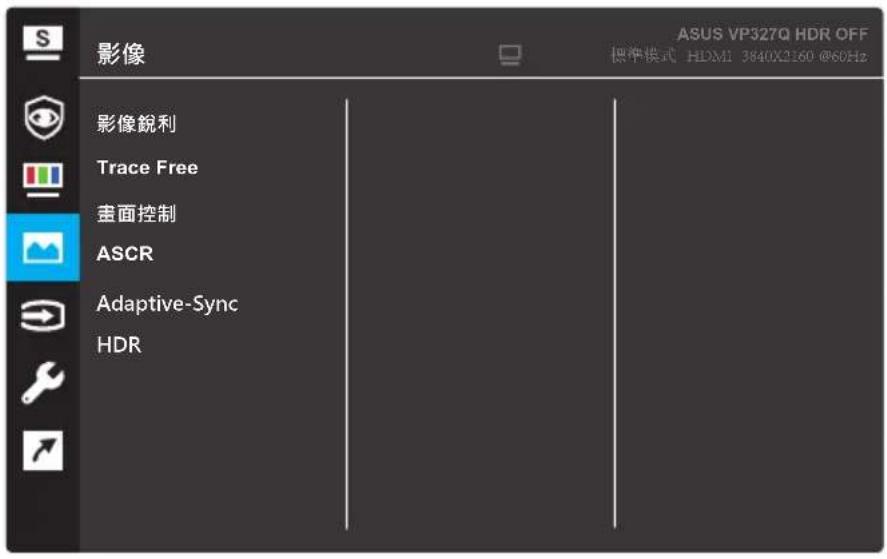Click the HDMI input indicator
Screen dimensions: 887x559
click(709, 56)
